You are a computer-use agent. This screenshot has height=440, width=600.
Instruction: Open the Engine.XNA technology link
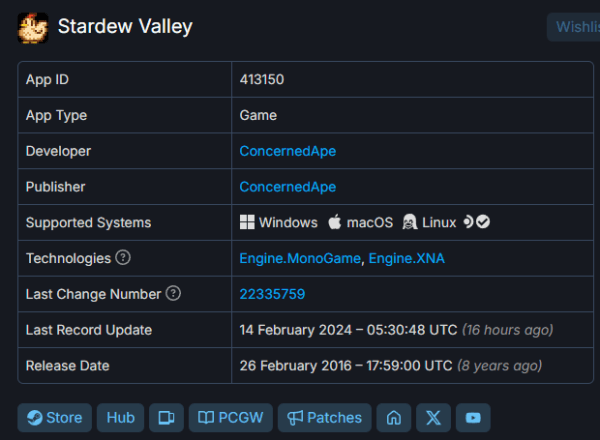(x=406, y=258)
